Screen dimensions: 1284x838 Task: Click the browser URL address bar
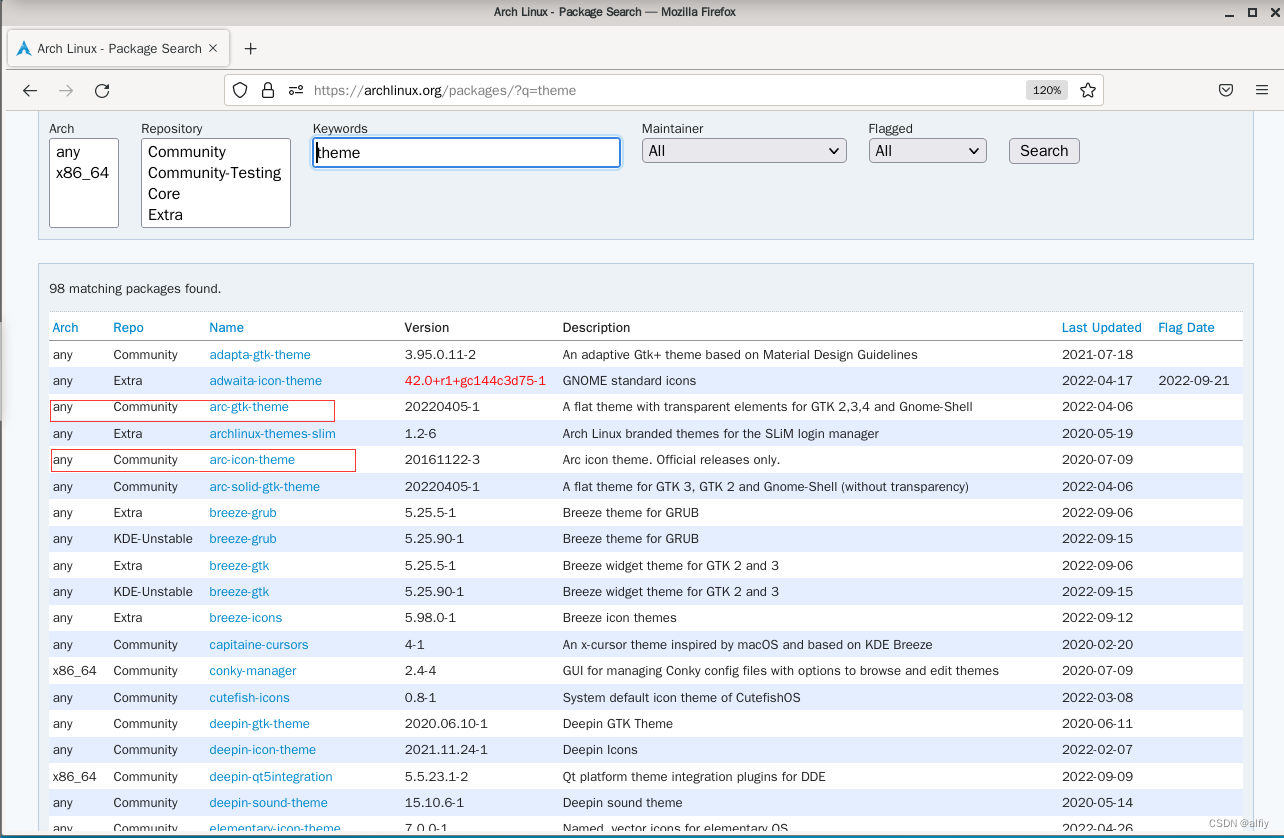(x=664, y=90)
